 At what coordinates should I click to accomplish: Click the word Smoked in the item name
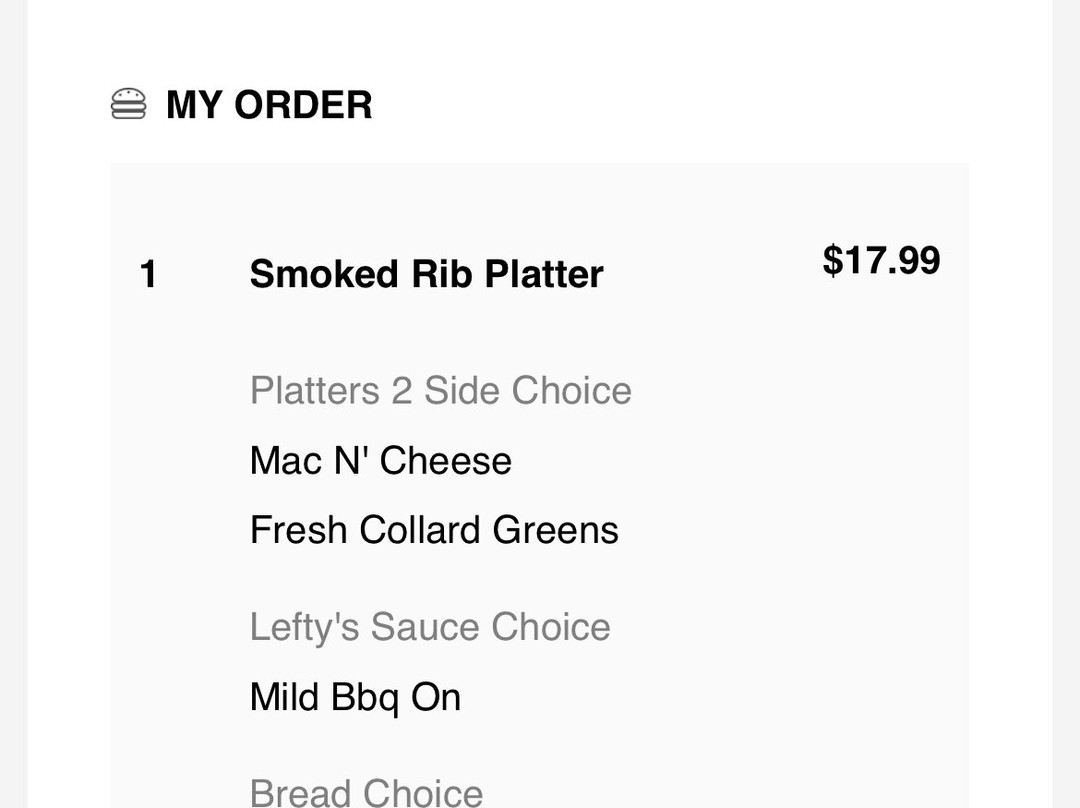309,274
